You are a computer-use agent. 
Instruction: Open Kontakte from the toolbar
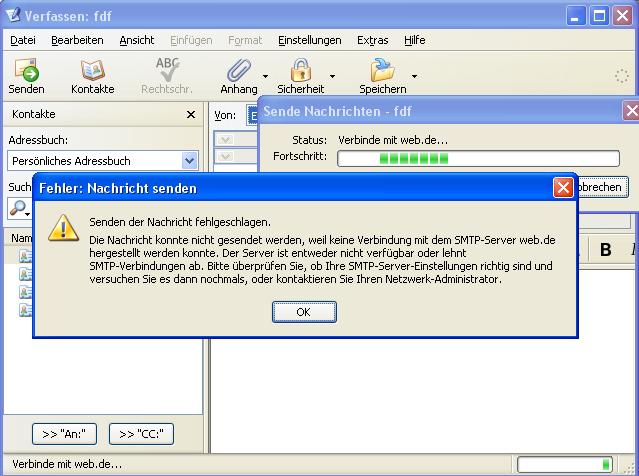tap(92, 72)
